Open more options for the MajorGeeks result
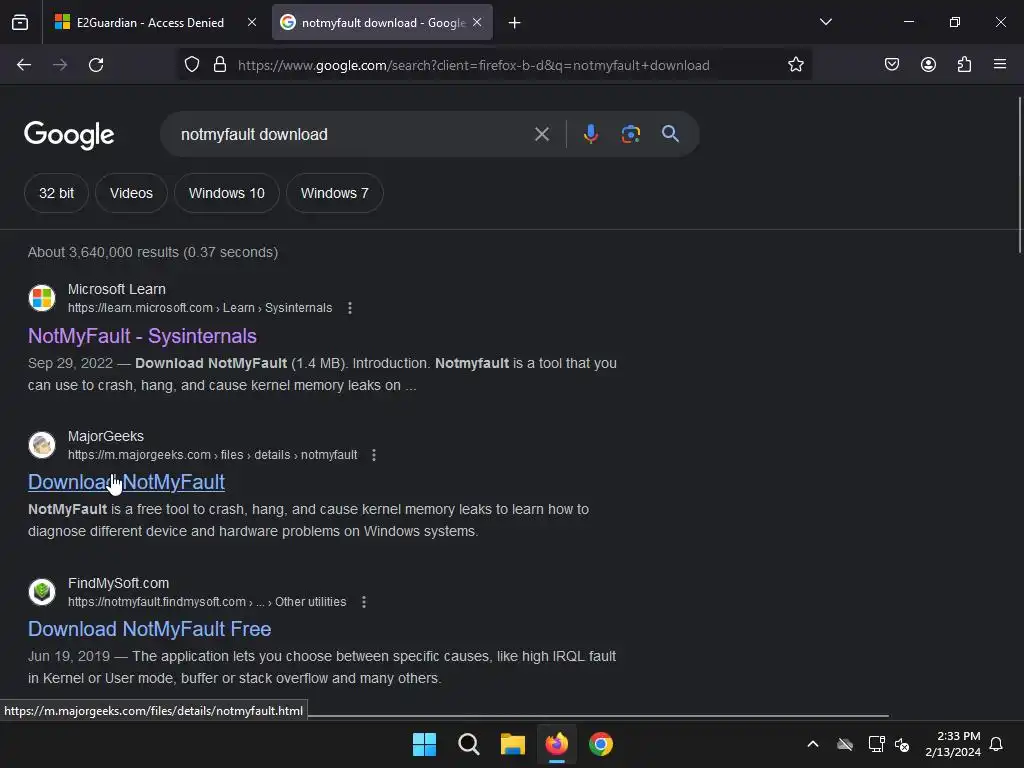Viewport: 1024px width, 768px height. coord(374,455)
